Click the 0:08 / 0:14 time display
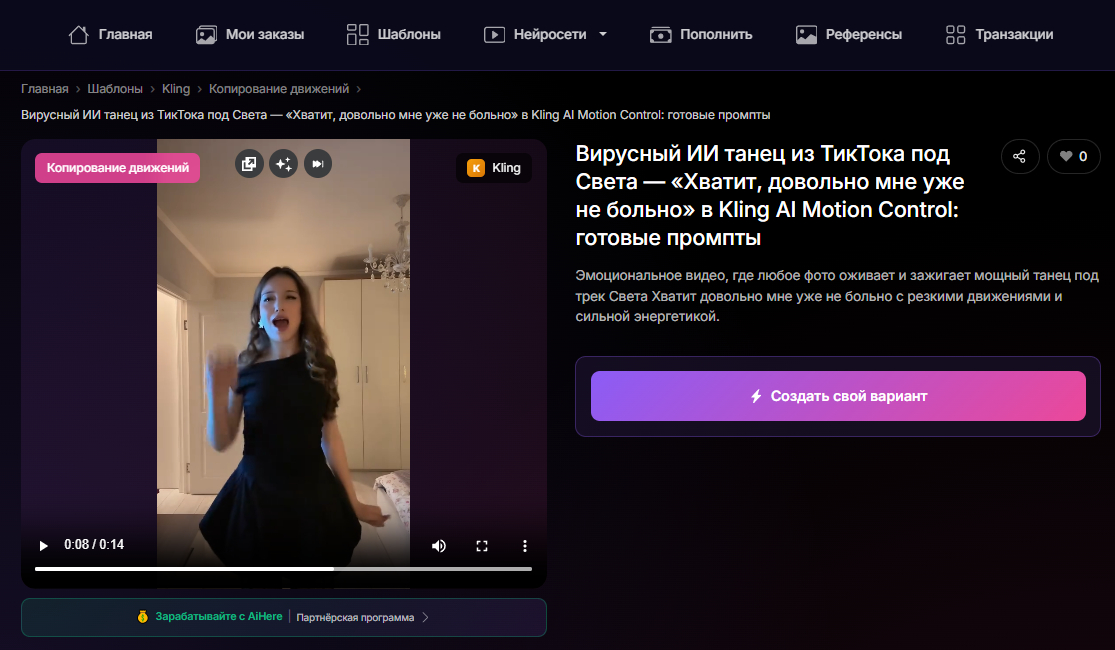1115x650 pixels. 94,545
